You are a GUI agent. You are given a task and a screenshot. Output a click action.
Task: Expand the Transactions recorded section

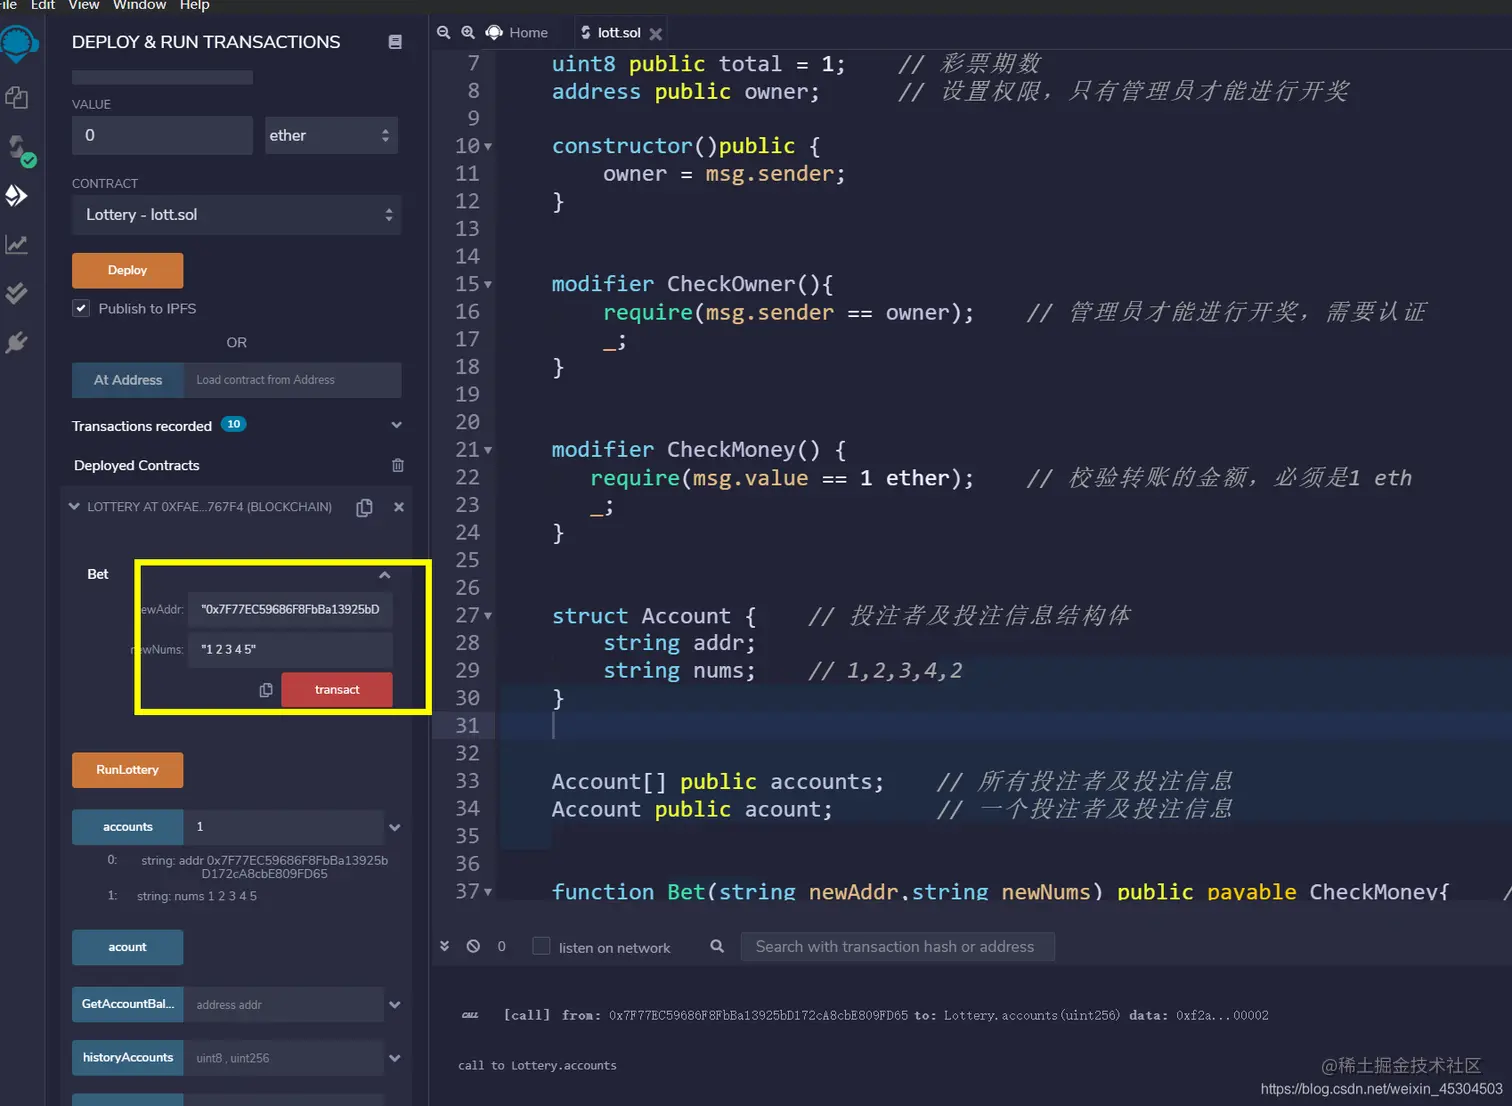pyautogui.click(x=396, y=425)
